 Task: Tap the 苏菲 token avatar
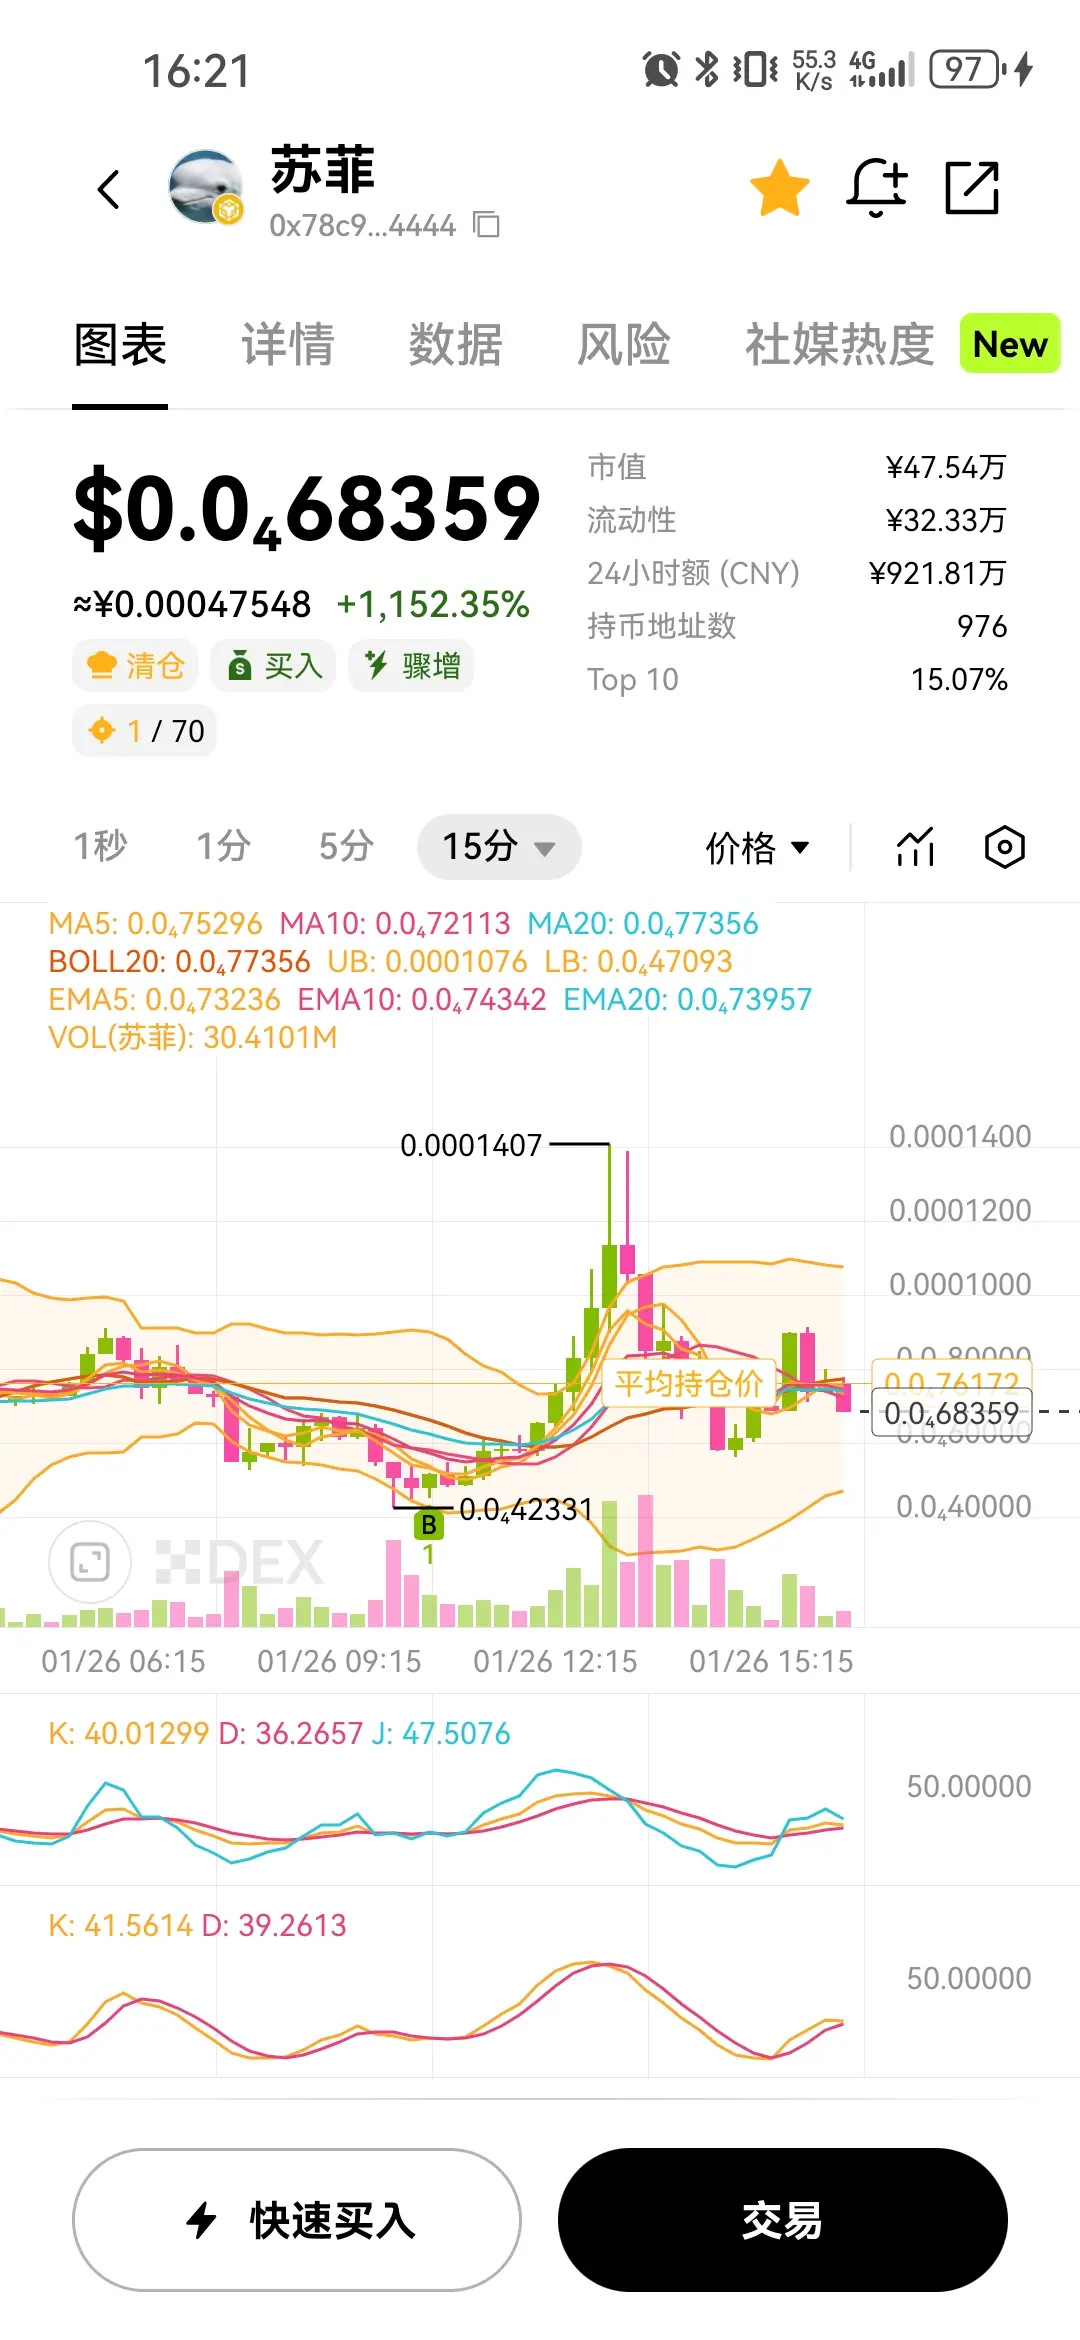207,187
